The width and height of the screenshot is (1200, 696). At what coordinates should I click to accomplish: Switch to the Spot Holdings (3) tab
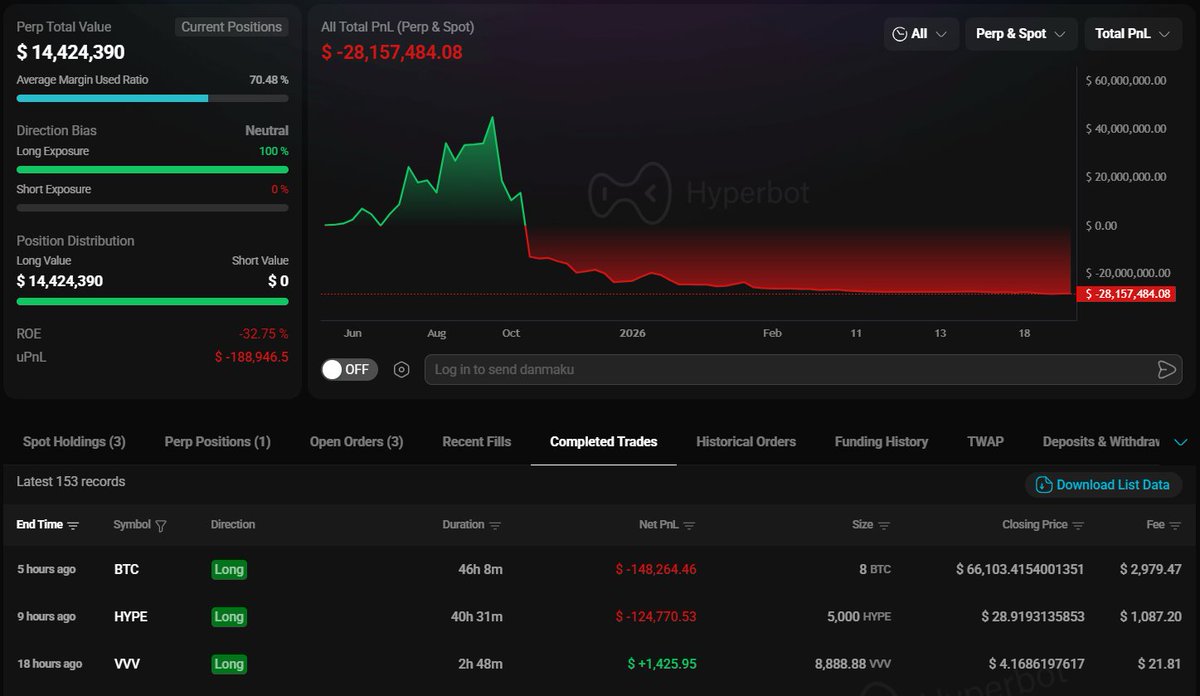(x=74, y=441)
